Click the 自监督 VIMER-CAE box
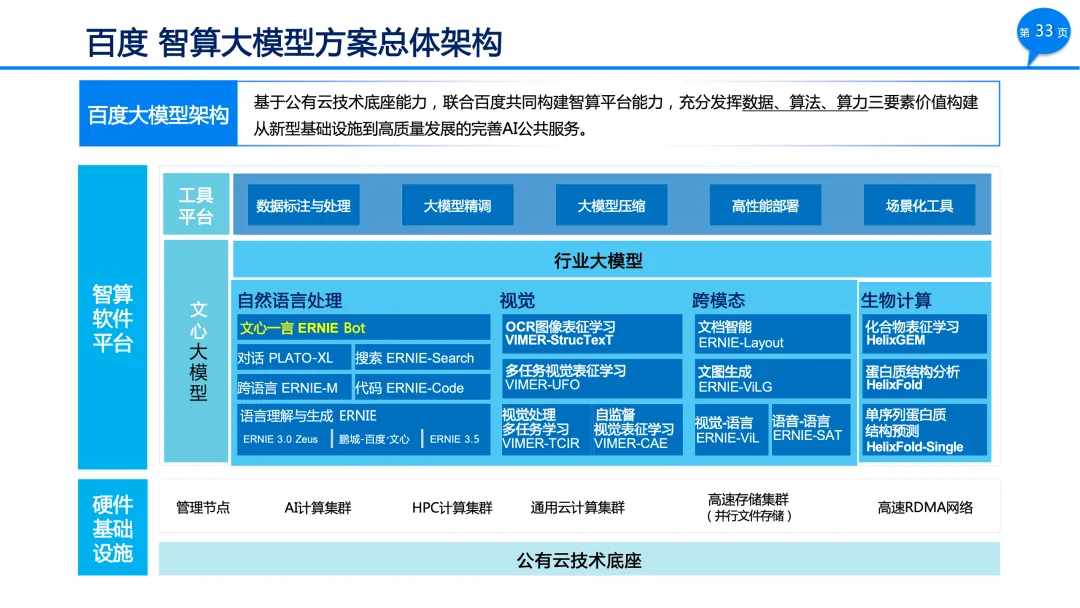Viewport: 1080px width, 608px height. click(x=638, y=430)
